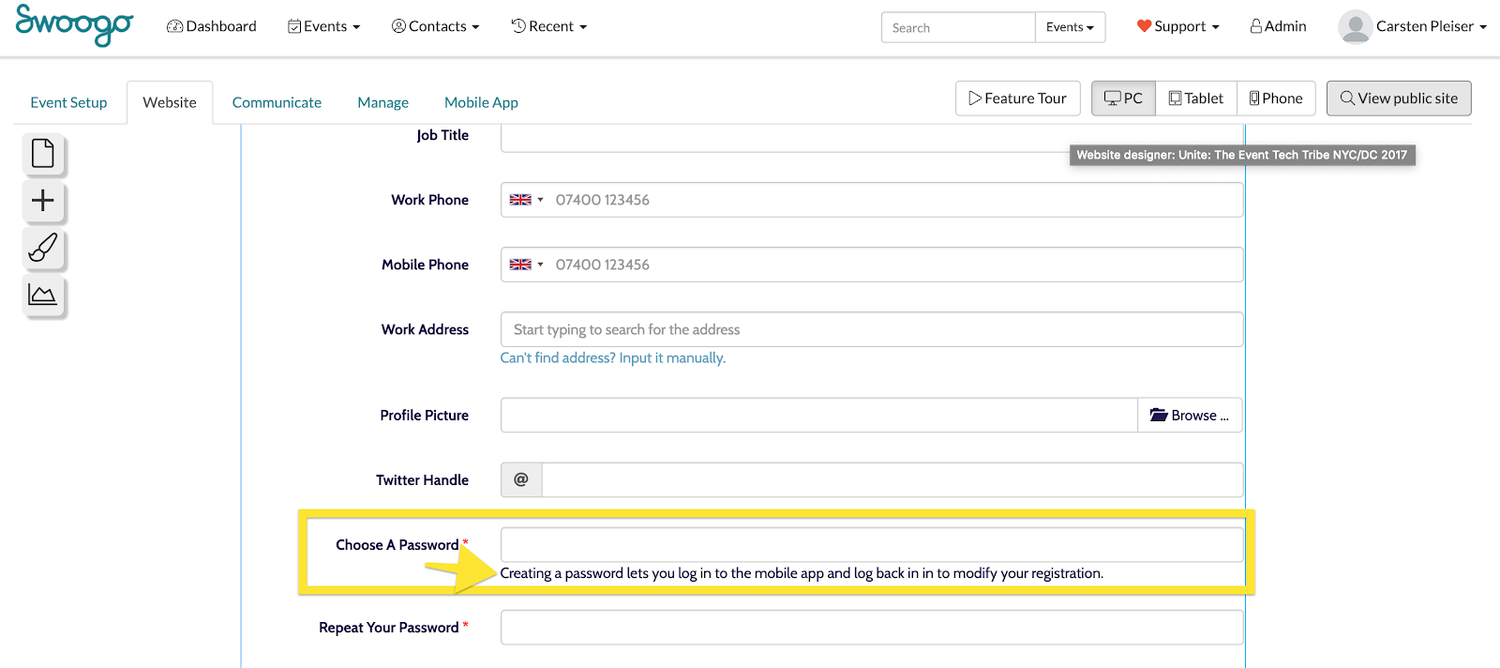Open the Contacts menu
The image size is (1500, 668).
[x=435, y=26]
